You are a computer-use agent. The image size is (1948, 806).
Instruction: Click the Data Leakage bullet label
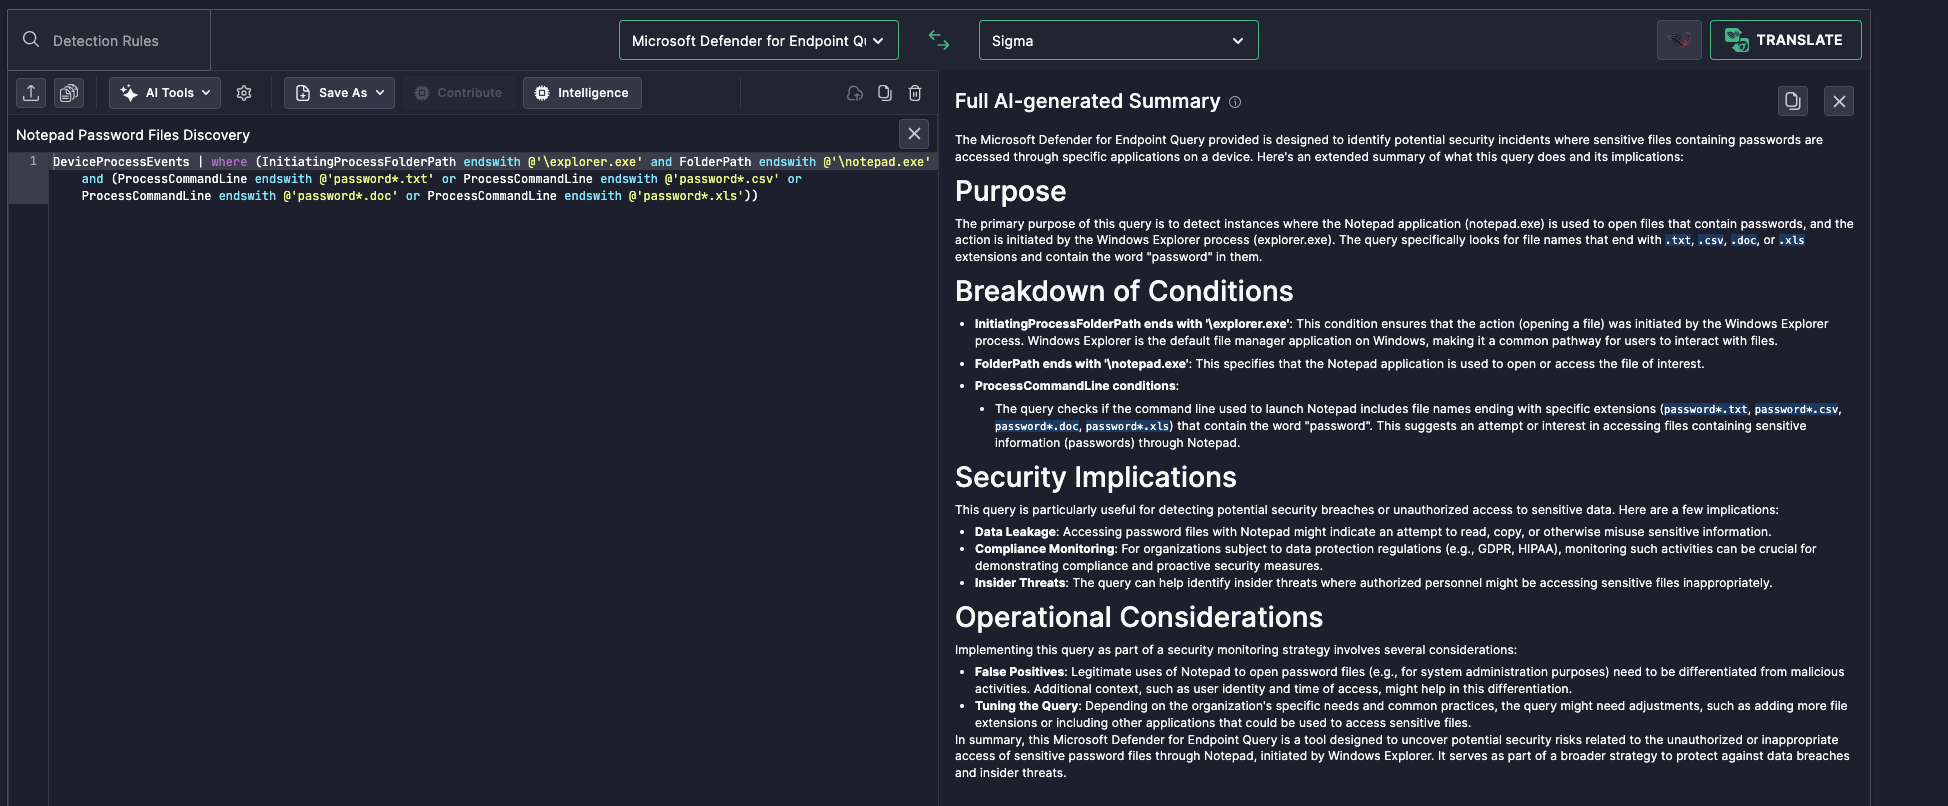1015,532
